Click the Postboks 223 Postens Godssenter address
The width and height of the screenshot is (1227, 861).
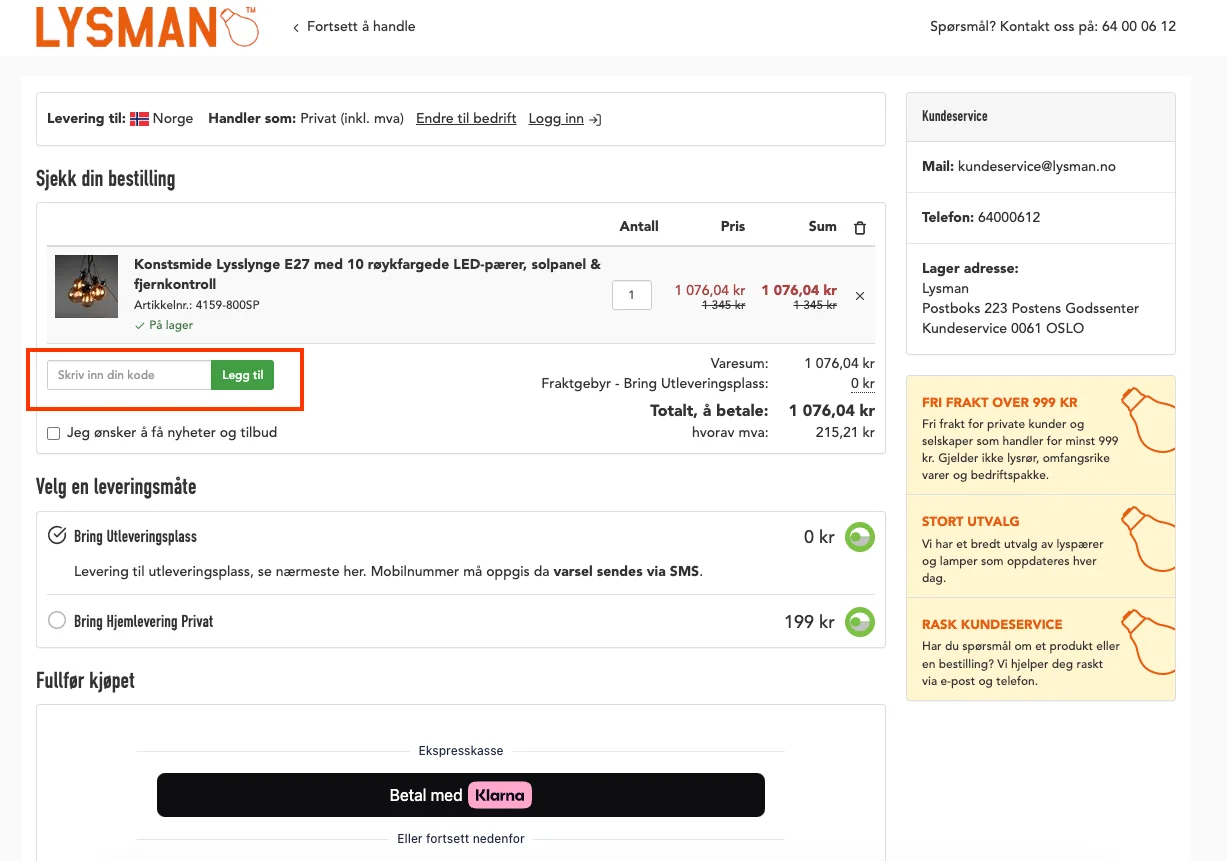click(1030, 308)
